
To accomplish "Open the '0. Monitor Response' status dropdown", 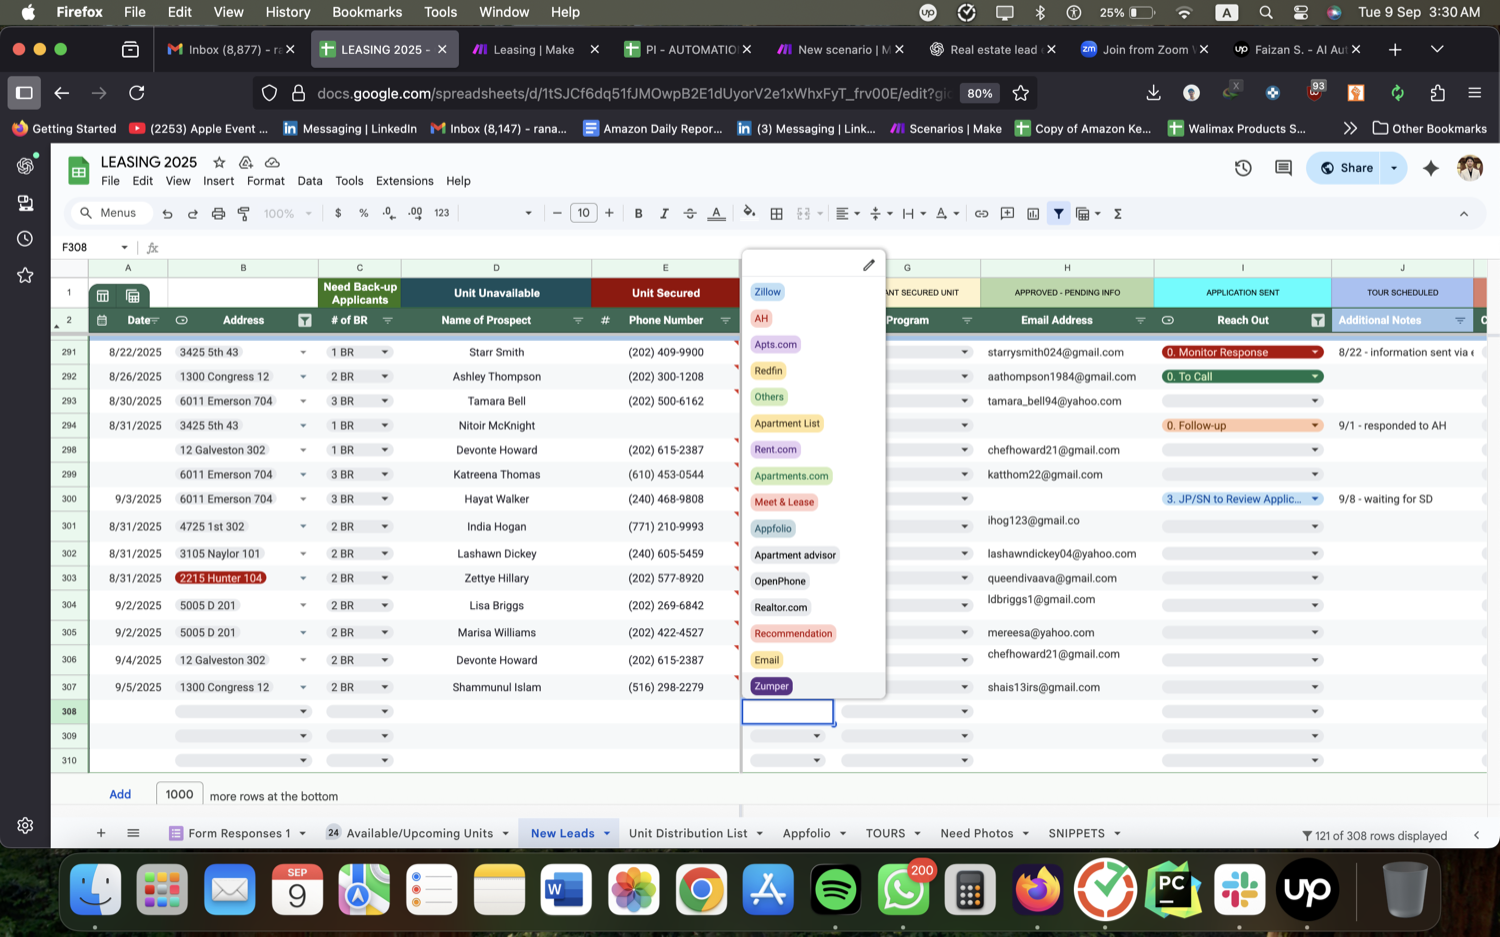I will (1315, 352).
